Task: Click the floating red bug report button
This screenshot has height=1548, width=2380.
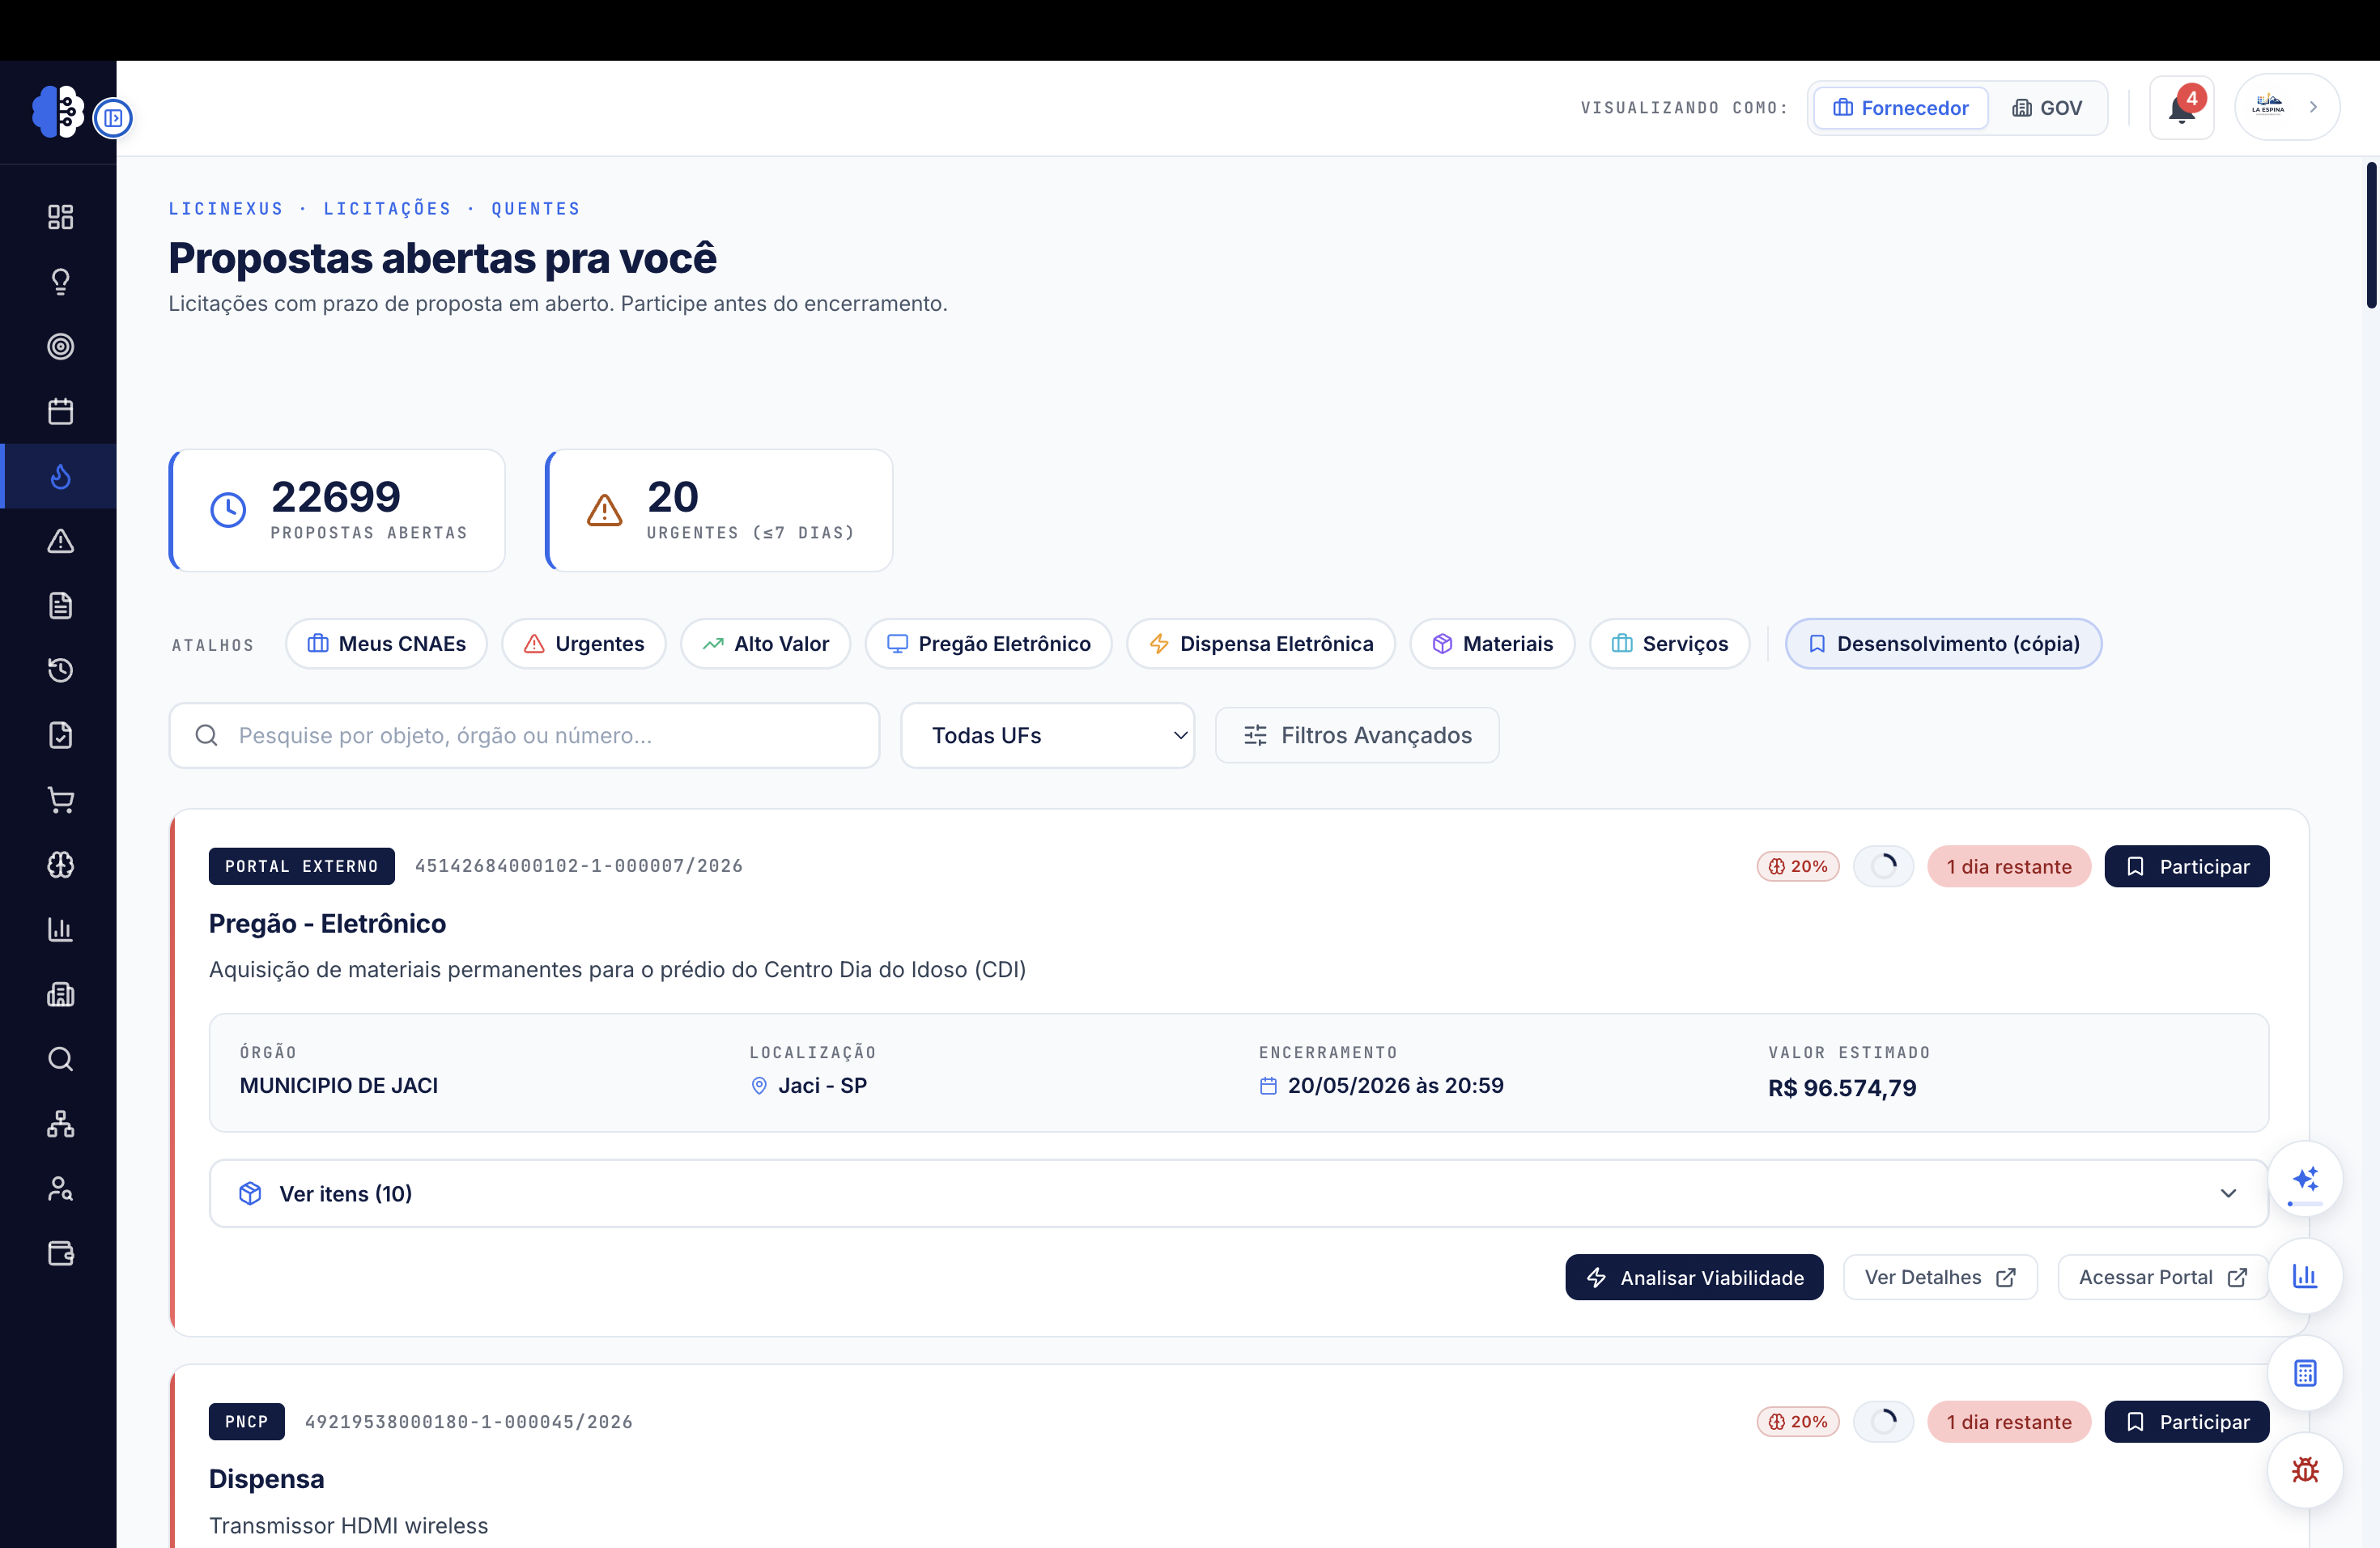Action: tap(2305, 1470)
